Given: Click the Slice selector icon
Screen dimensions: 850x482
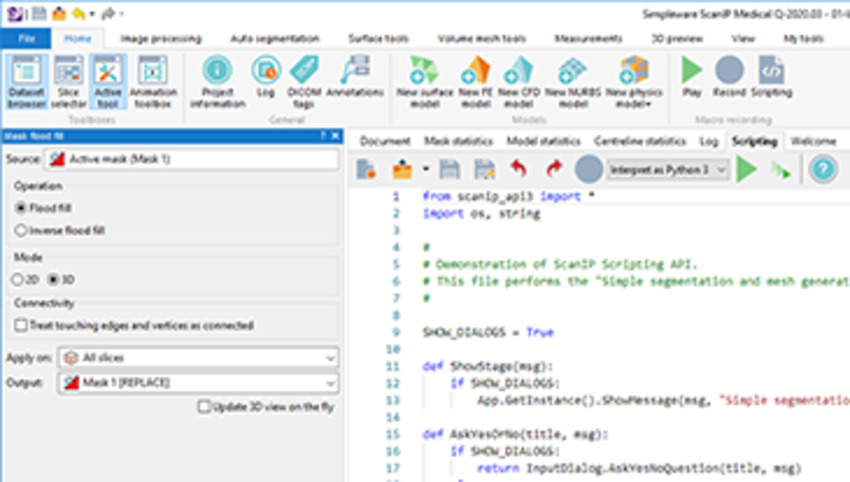Looking at the screenshot, I should click(x=69, y=82).
